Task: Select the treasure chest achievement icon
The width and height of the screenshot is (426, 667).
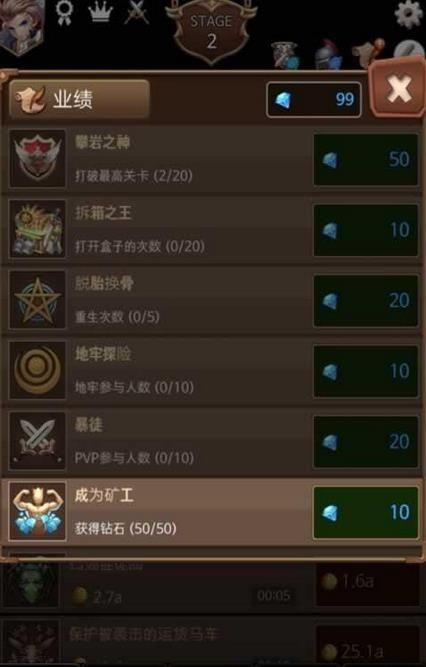Action: (x=37, y=230)
